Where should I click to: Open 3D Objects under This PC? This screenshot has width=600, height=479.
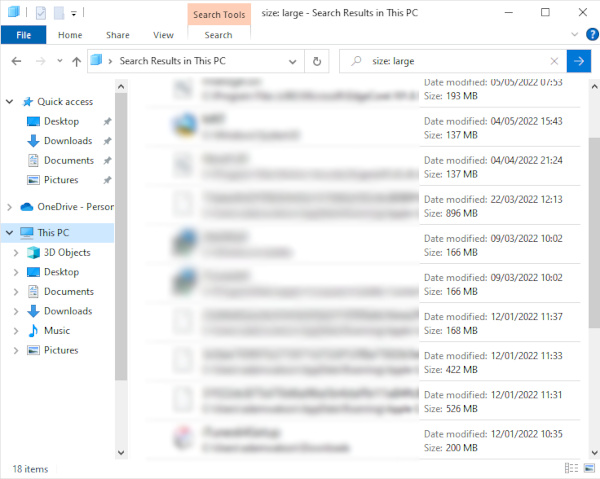click(x=67, y=253)
